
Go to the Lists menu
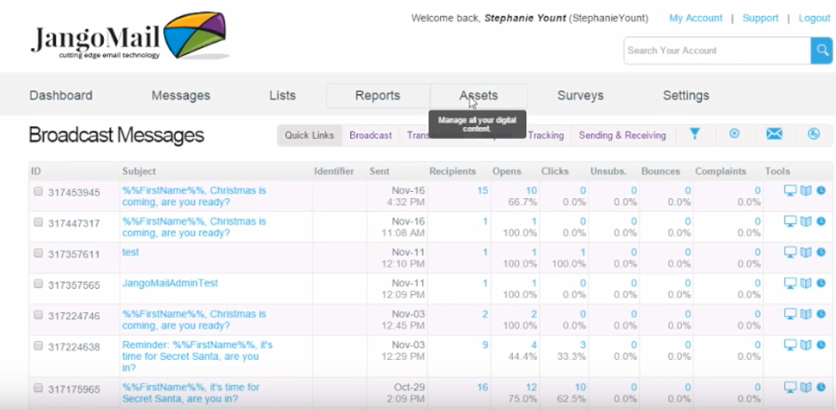(283, 95)
